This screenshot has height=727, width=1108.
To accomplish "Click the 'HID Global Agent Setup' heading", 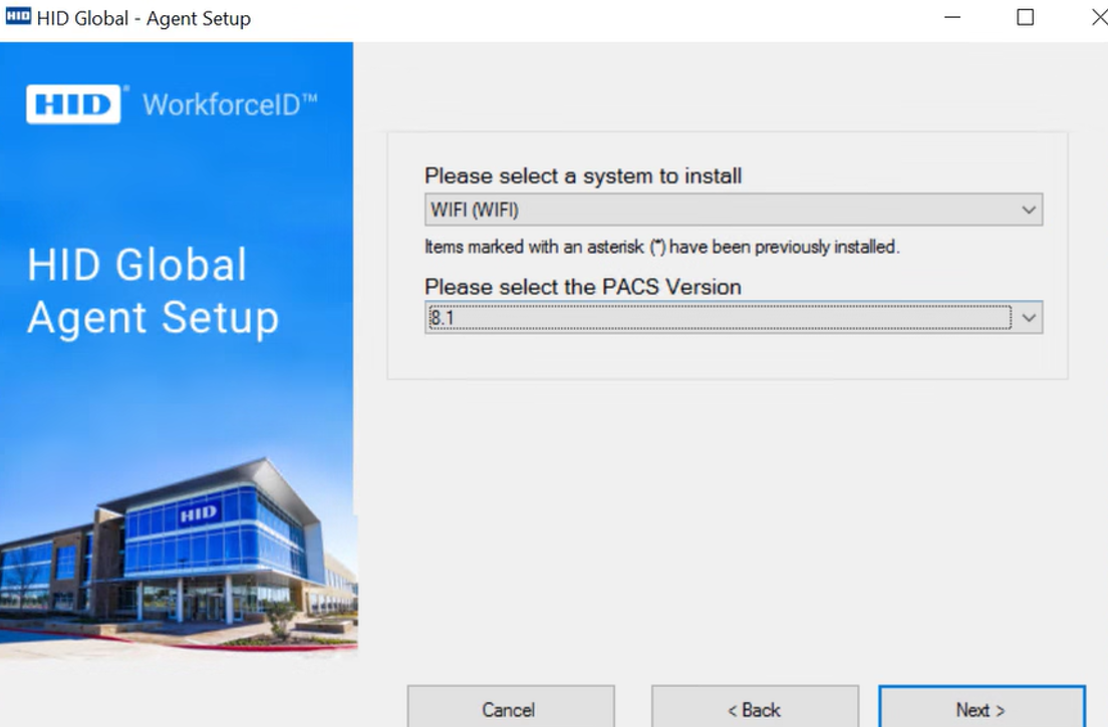I will 153,291.
